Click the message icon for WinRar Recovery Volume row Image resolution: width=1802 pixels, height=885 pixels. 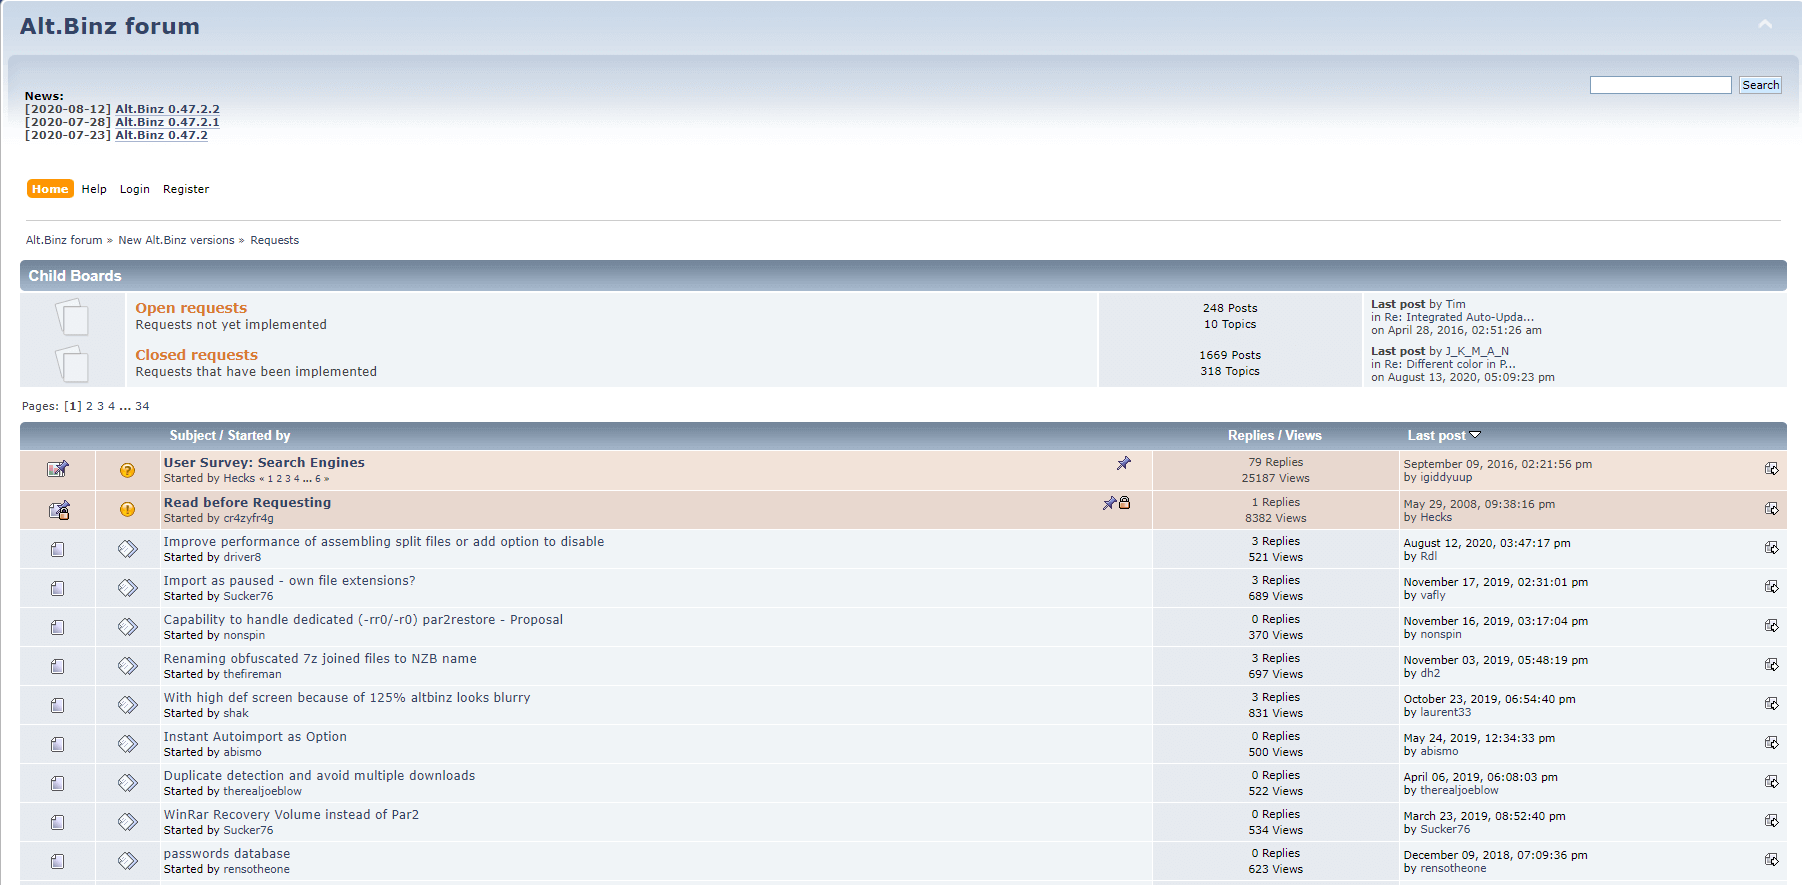pyautogui.click(x=127, y=822)
